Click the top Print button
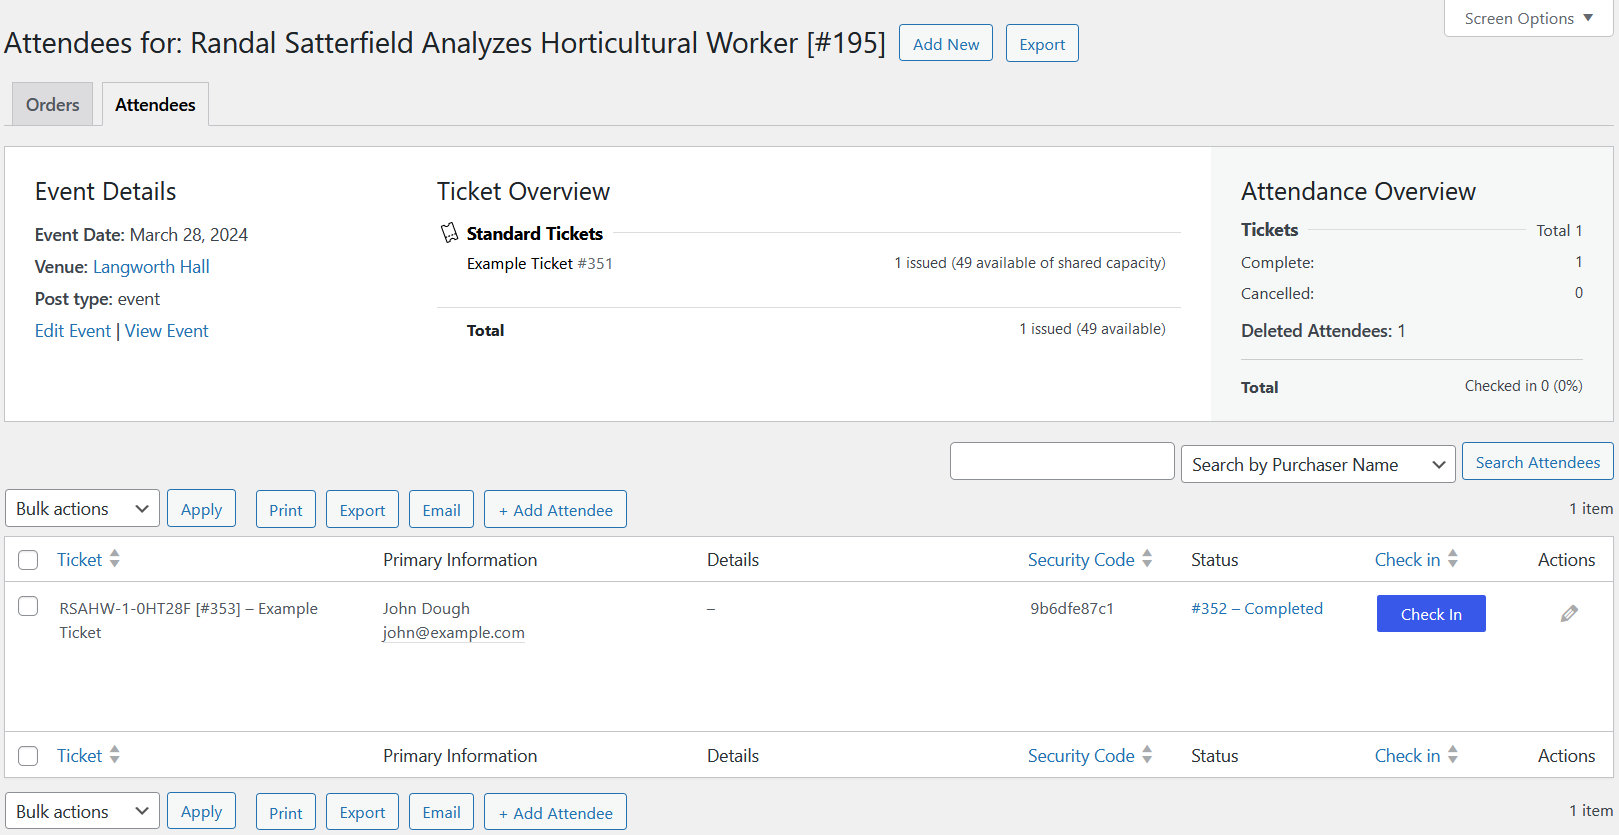Image resolution: width=1619 pixels, height=835 pixels. coord(286,509)
